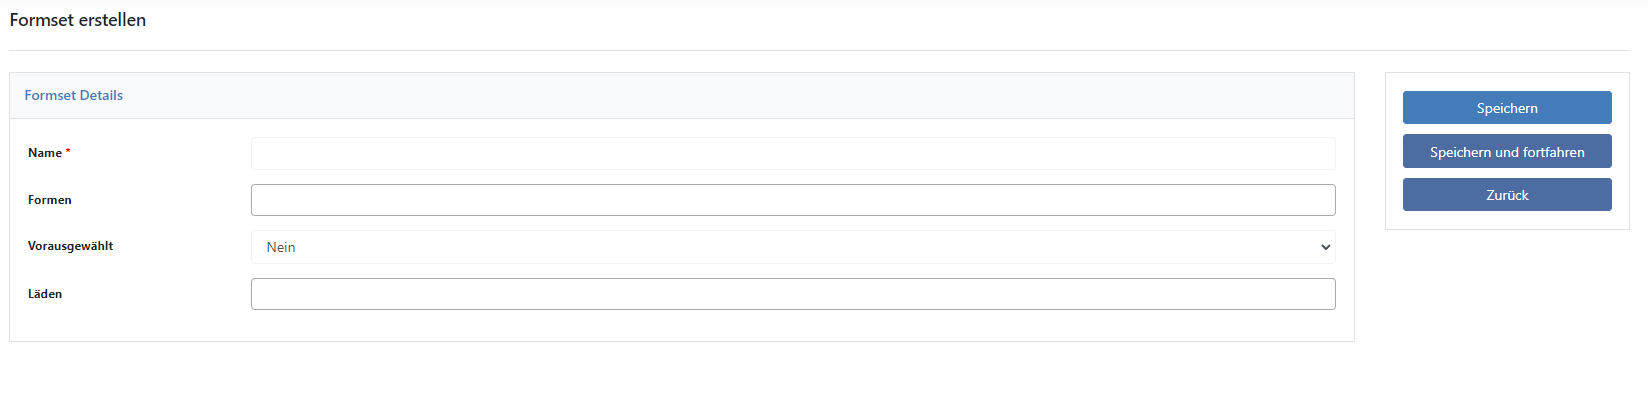This screenshot has height=398, width=1648.
Task: Click the Name field label
Action: (x=45, y=153)
